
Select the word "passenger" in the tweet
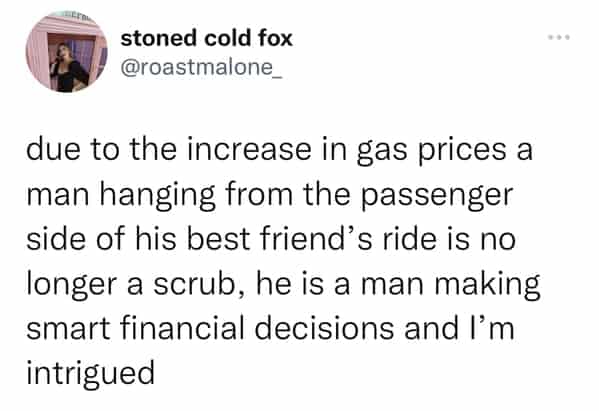click(x=437, y=196)
